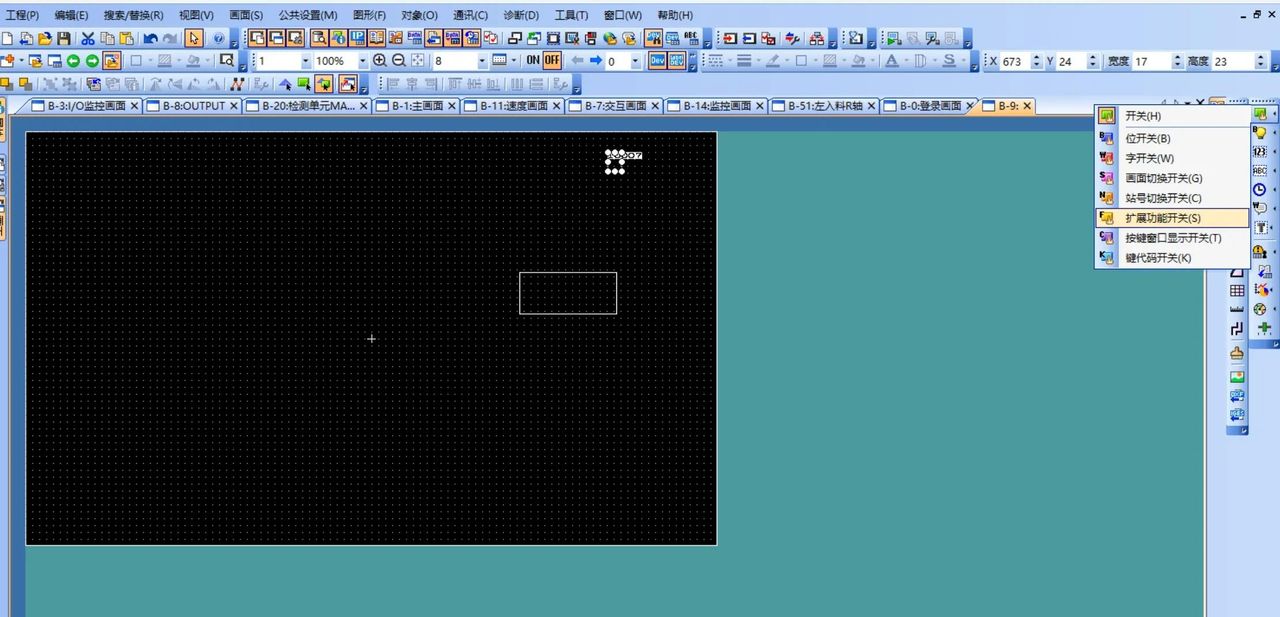Choose 站号切换开关(C) from switch menu
Viewport: 1280px width, 617px height.
pos(1172,198)
